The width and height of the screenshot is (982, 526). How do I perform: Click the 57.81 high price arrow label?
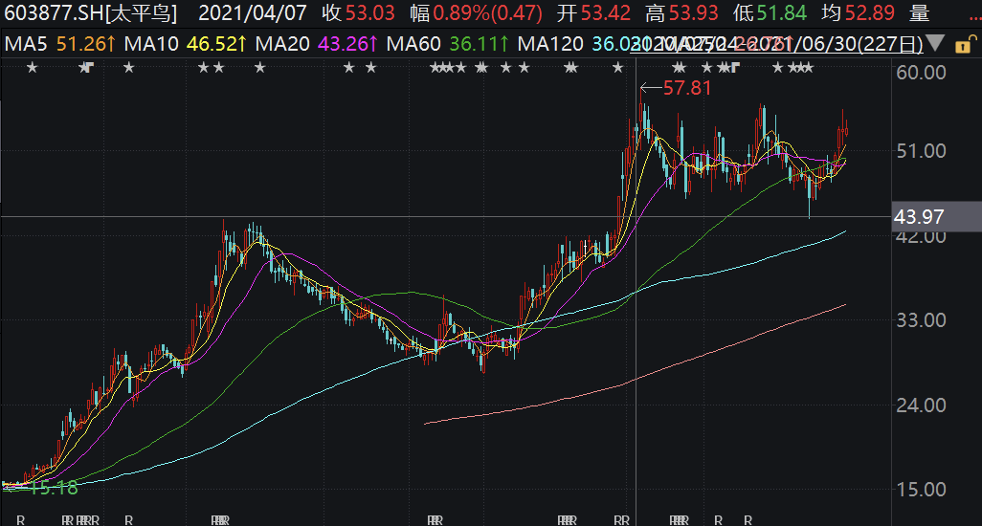(676, 88)
